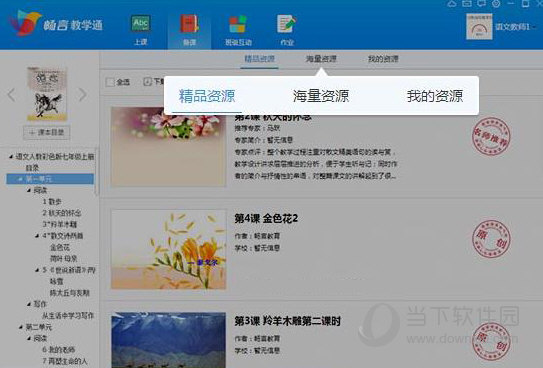Open the flower thumbnail of 秋天的怀念 resource
543x368 pixels.
pos(168,147)
